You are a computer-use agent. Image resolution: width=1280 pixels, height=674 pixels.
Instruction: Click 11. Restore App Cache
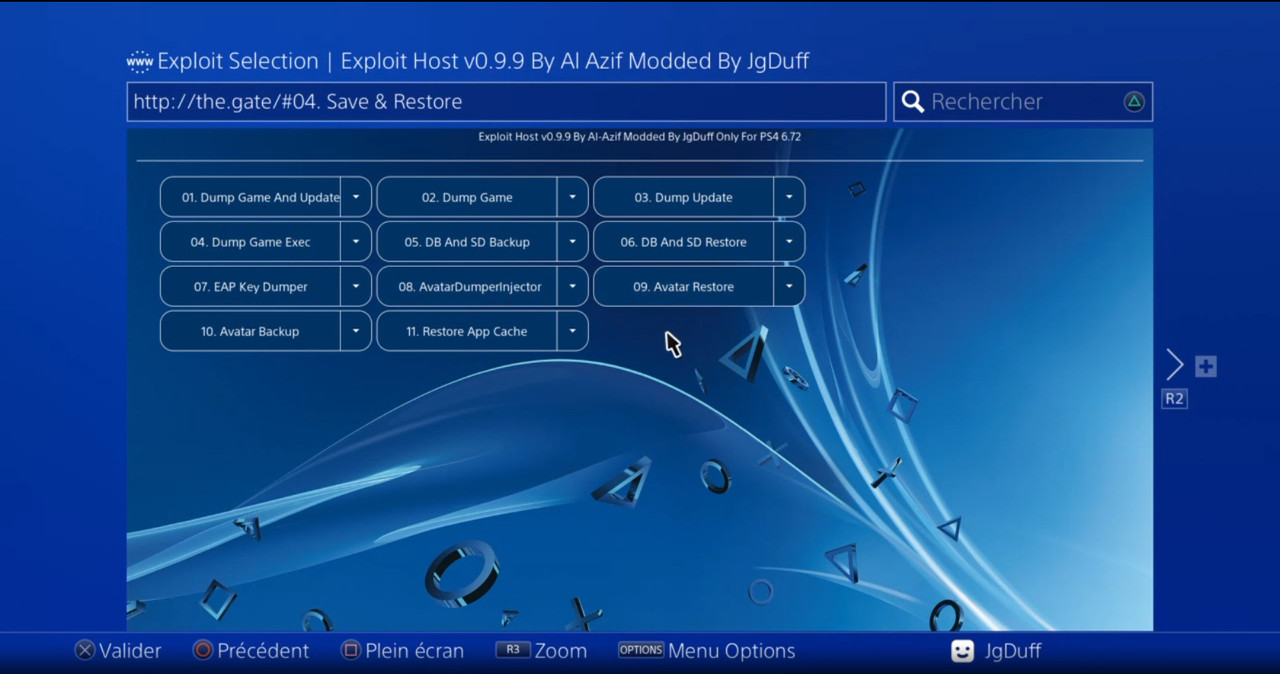[467, 331]
